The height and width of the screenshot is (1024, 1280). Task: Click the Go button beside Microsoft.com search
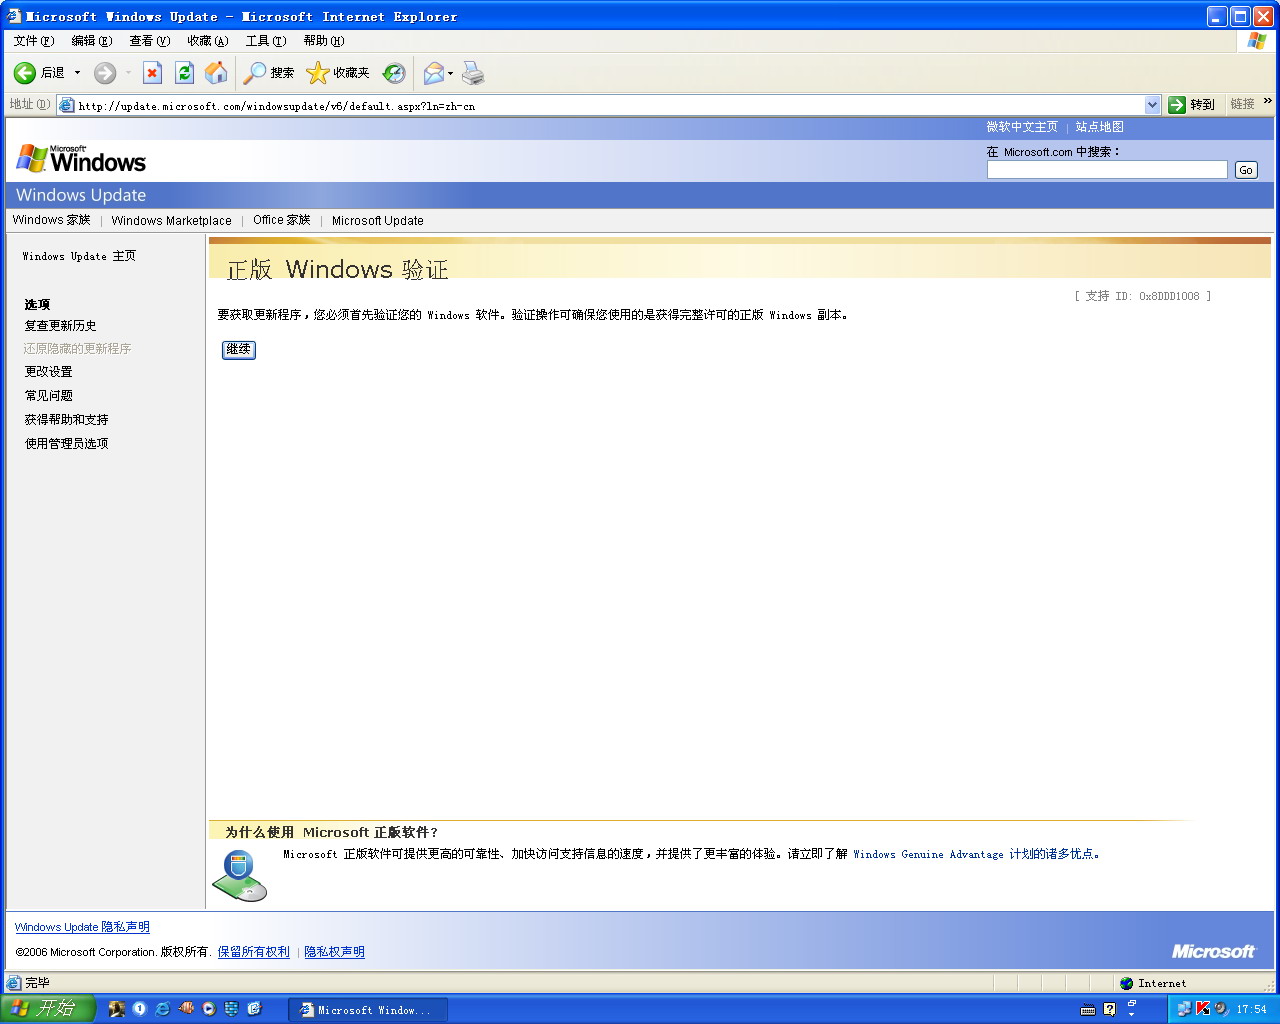1246,170
